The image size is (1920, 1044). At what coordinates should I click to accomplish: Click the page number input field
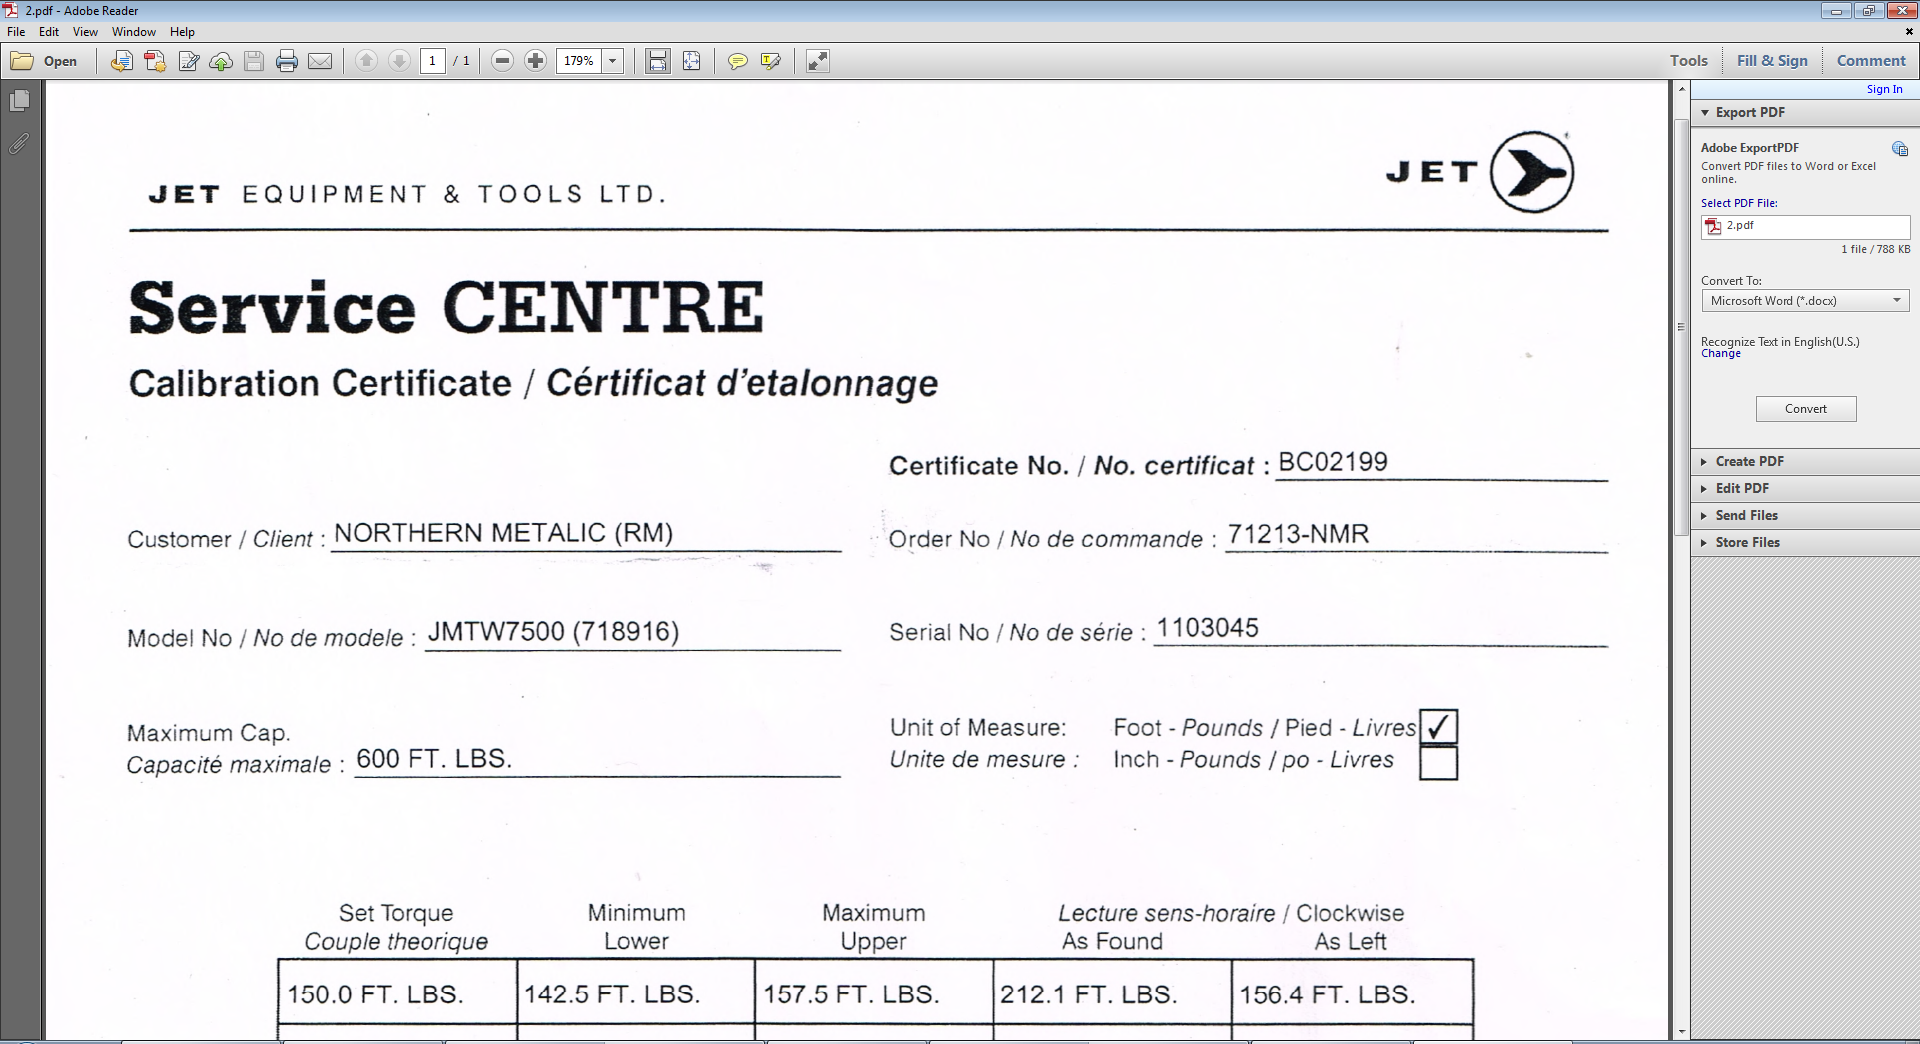432,61
